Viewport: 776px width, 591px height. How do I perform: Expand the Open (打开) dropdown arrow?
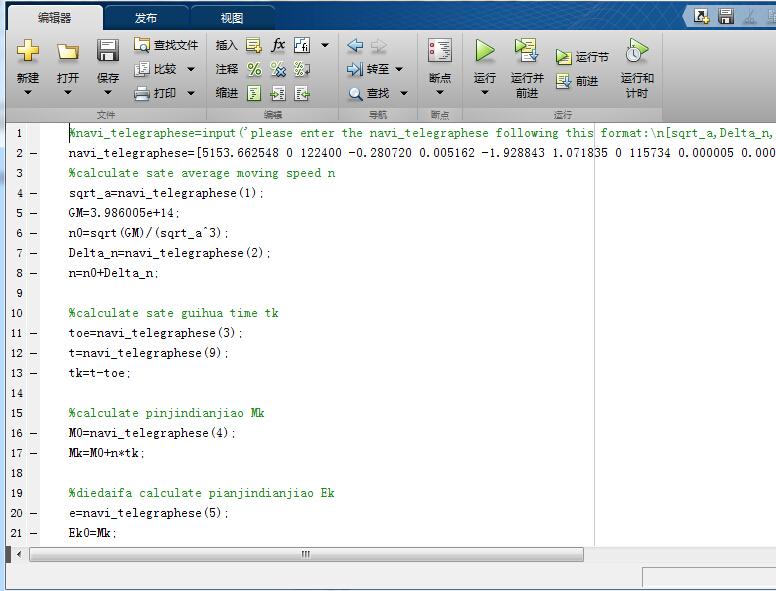pyautogui.click(x=68, y=93)
